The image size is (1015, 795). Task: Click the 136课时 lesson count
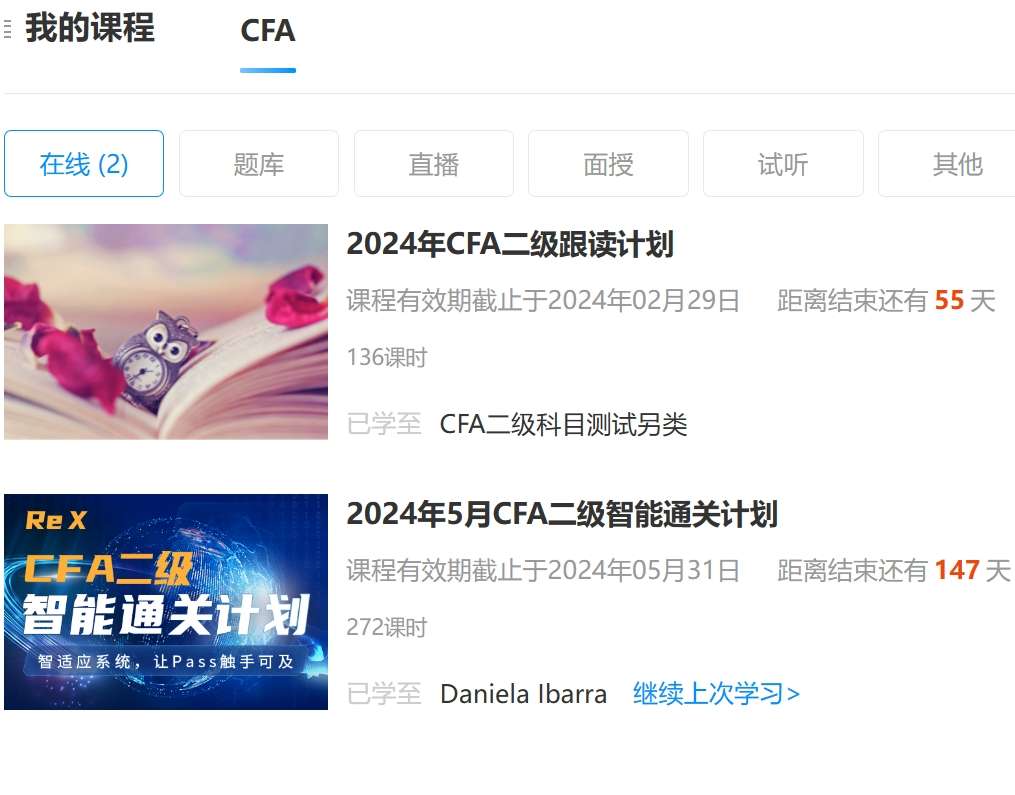click(386, 357)
